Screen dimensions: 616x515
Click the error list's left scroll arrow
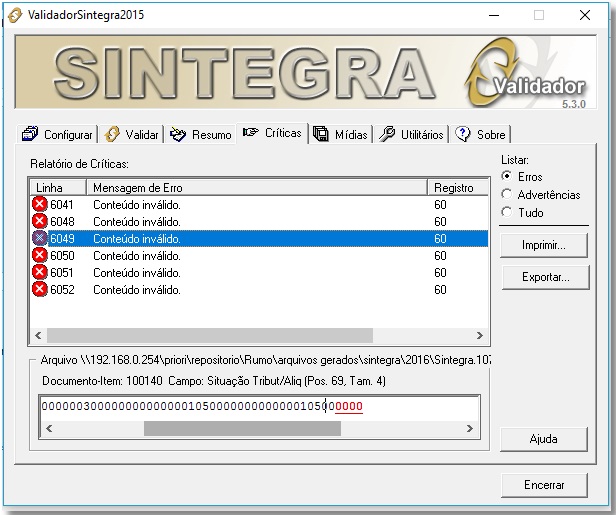point(38,335)
